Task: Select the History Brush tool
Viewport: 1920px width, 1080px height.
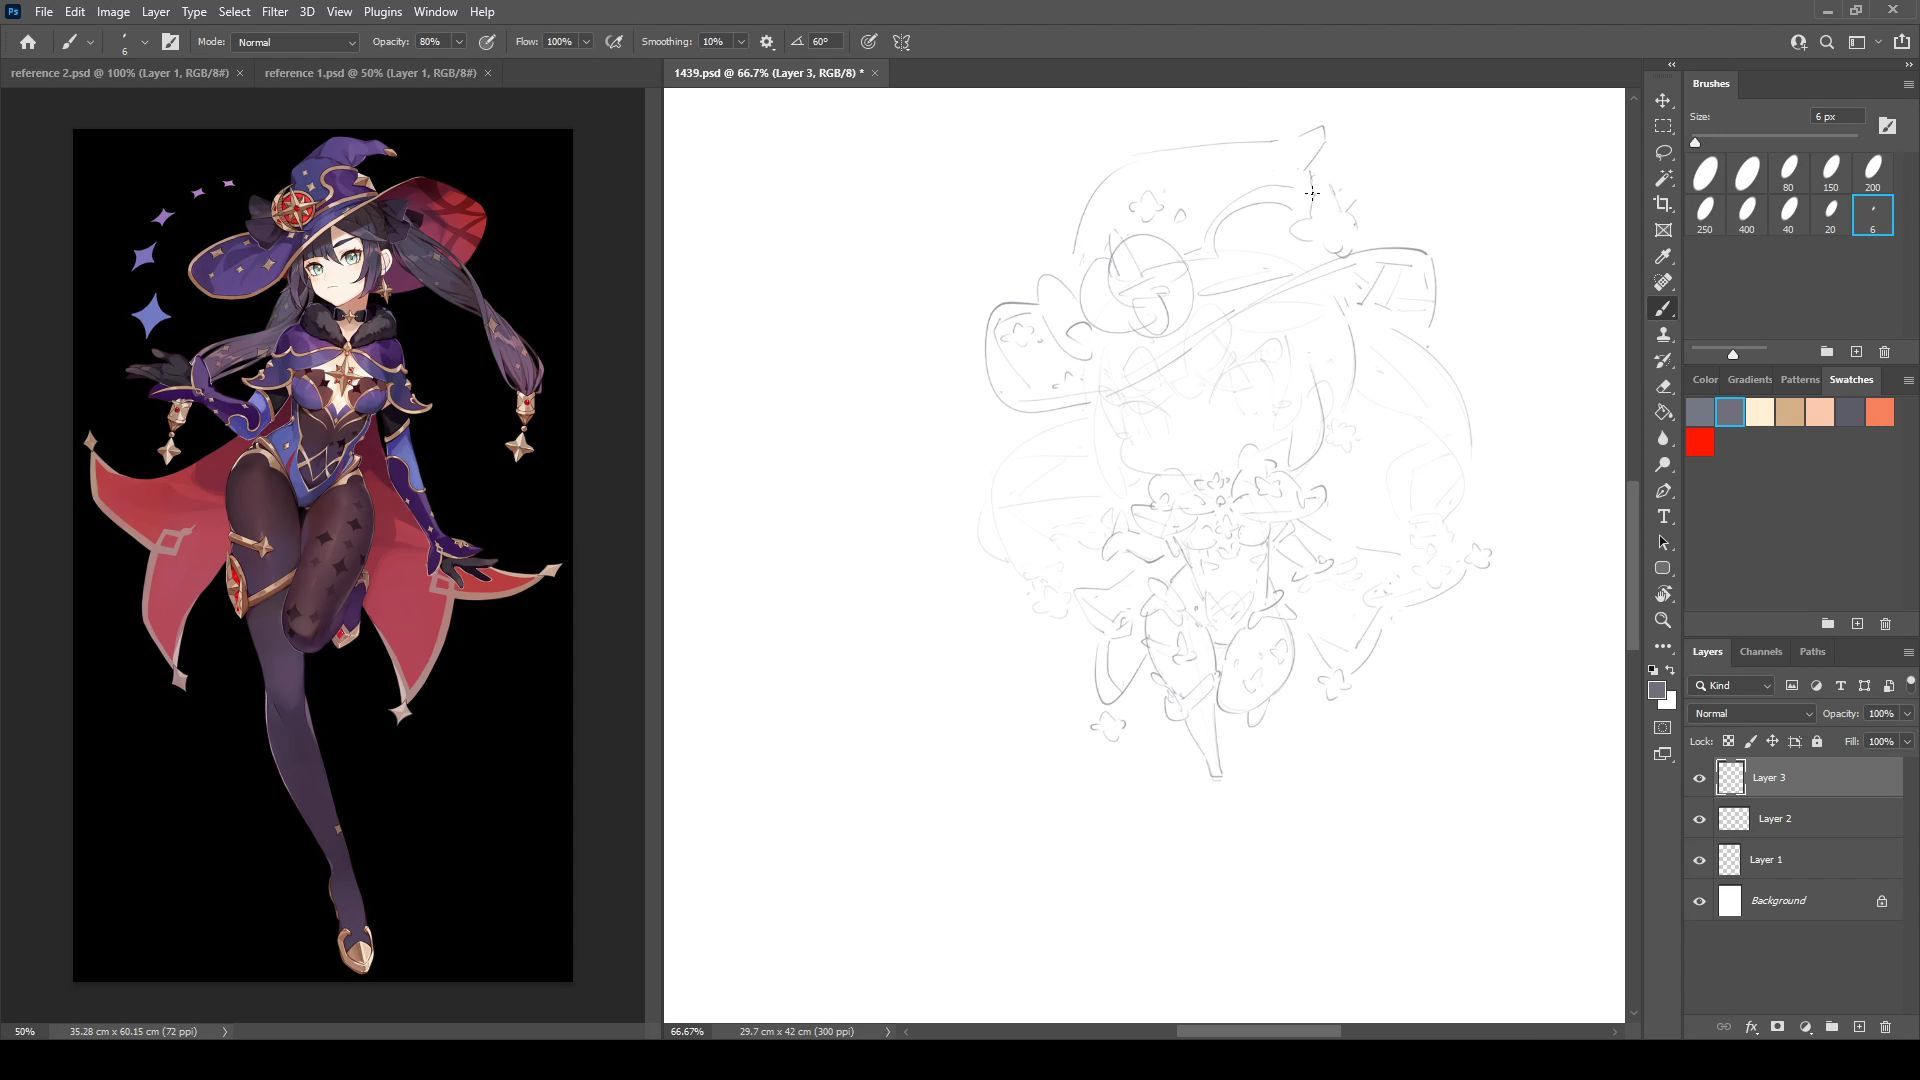Action: point(1663,361)
